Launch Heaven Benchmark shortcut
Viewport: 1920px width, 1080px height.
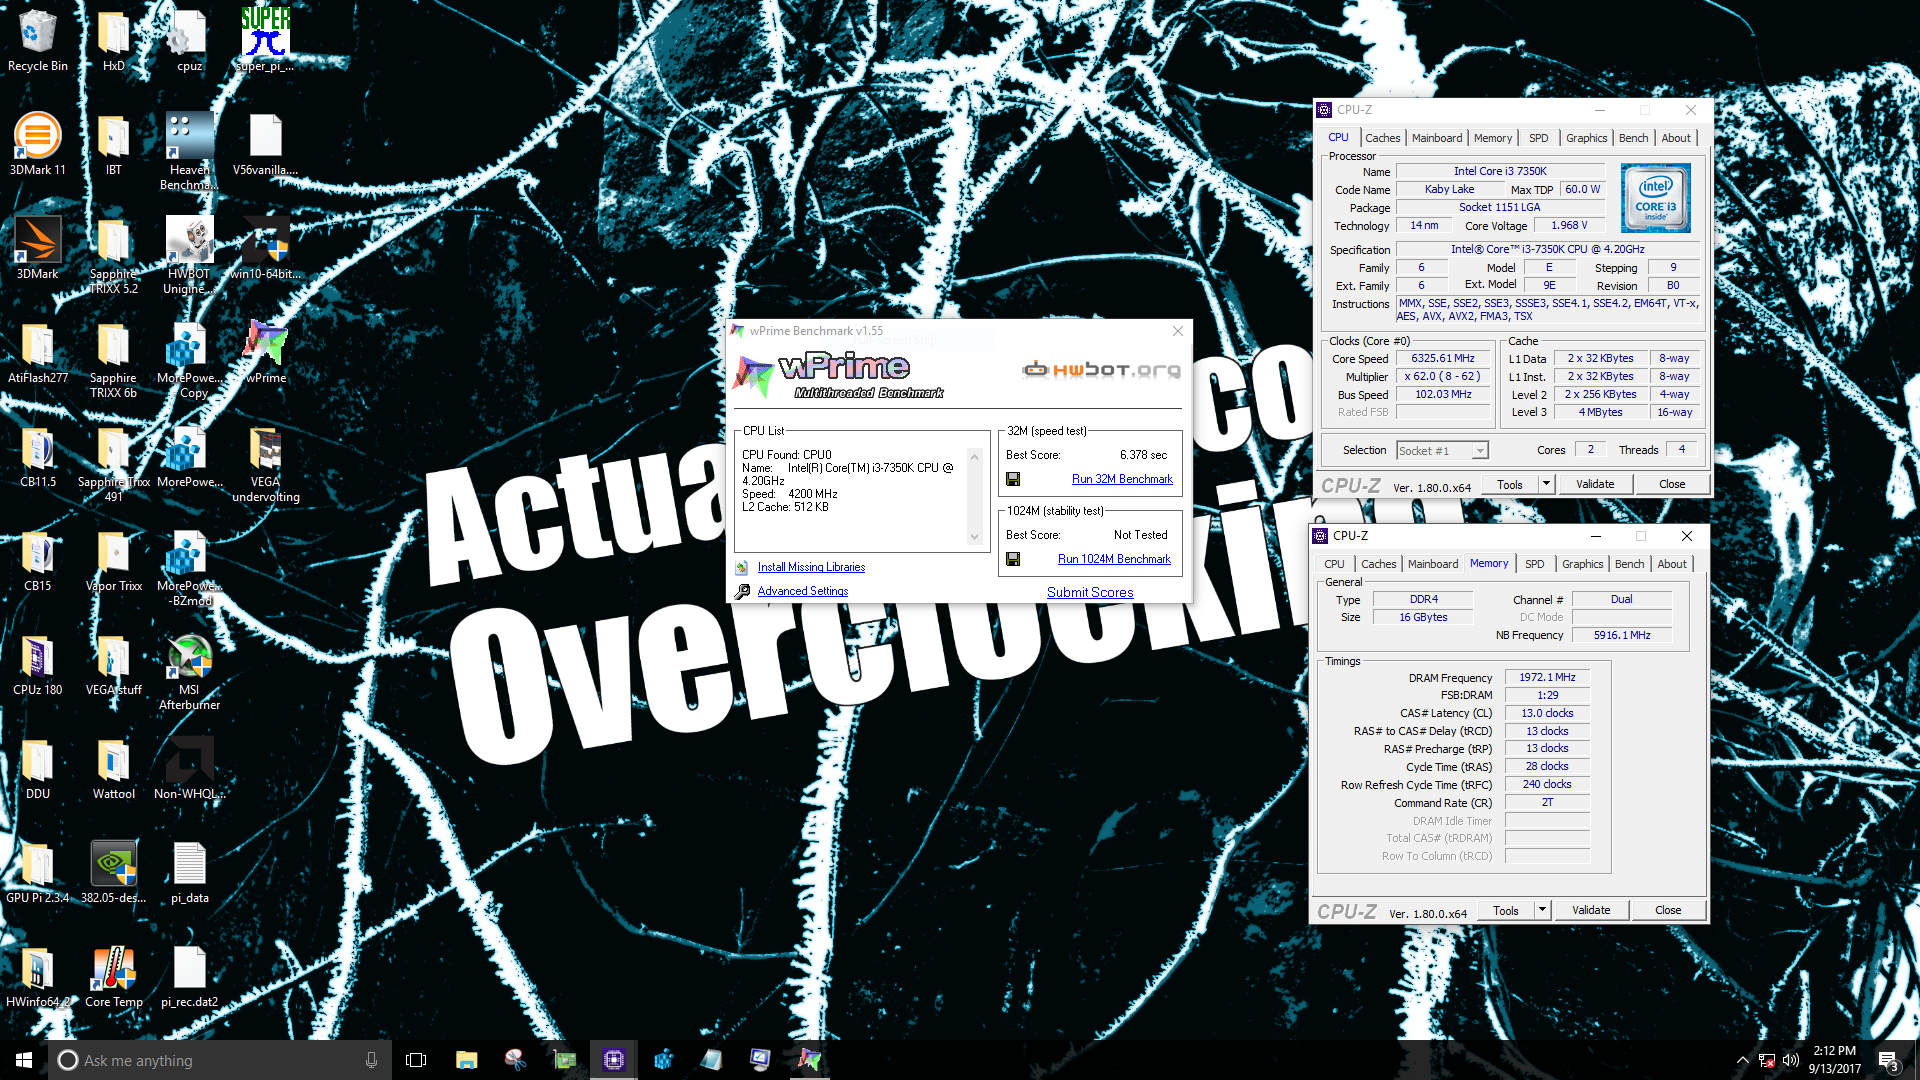coord(189,151)
